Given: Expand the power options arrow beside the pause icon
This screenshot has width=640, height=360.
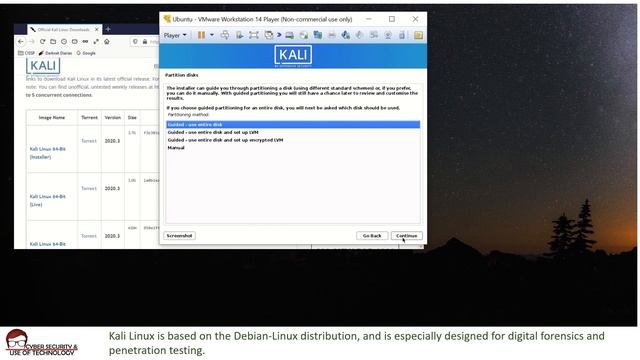Looking at the screenshot, I should click(212, 35).
